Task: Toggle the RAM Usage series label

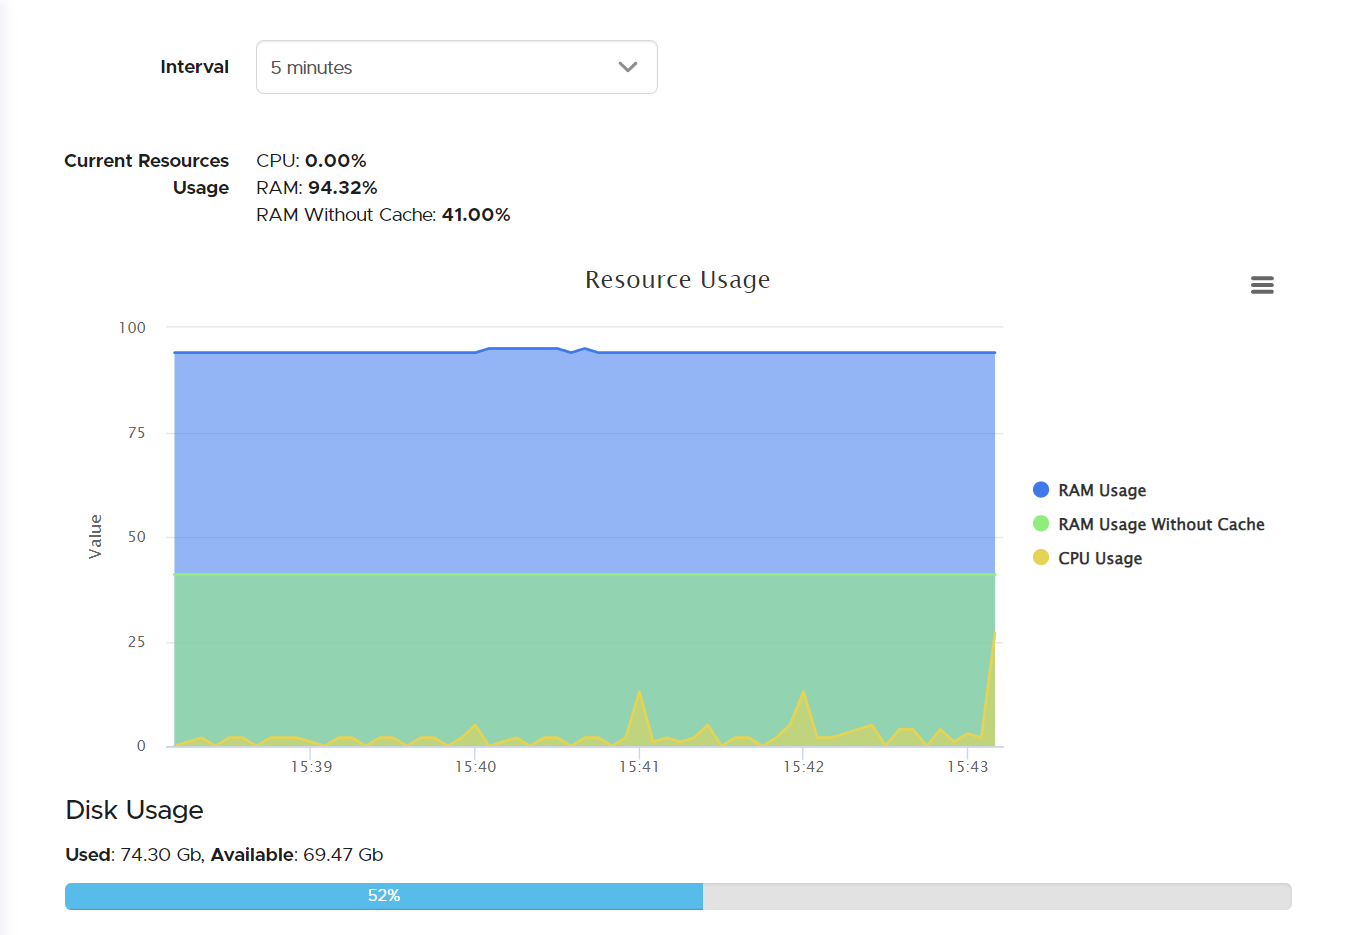Action: (1102, 490)
